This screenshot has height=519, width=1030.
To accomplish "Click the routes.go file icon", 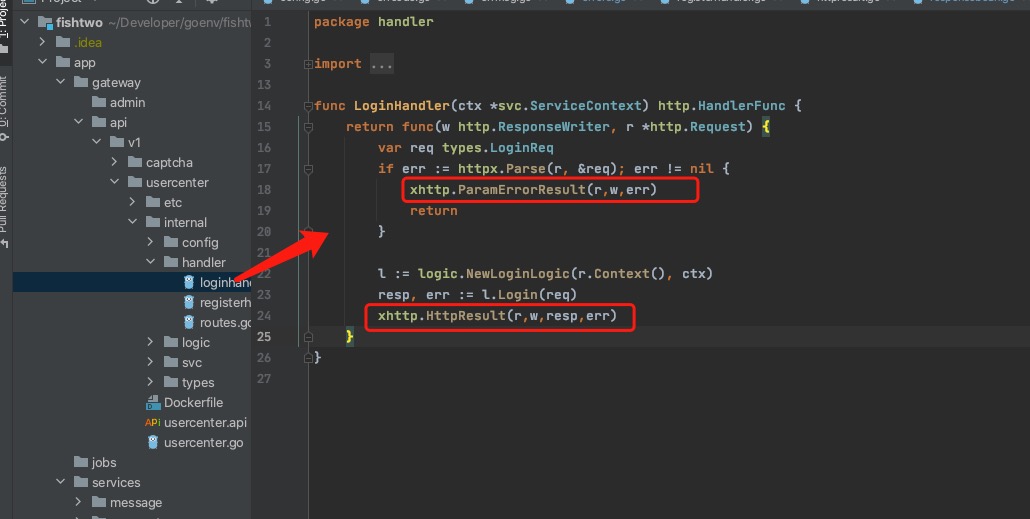I will [x=189, y=322].
